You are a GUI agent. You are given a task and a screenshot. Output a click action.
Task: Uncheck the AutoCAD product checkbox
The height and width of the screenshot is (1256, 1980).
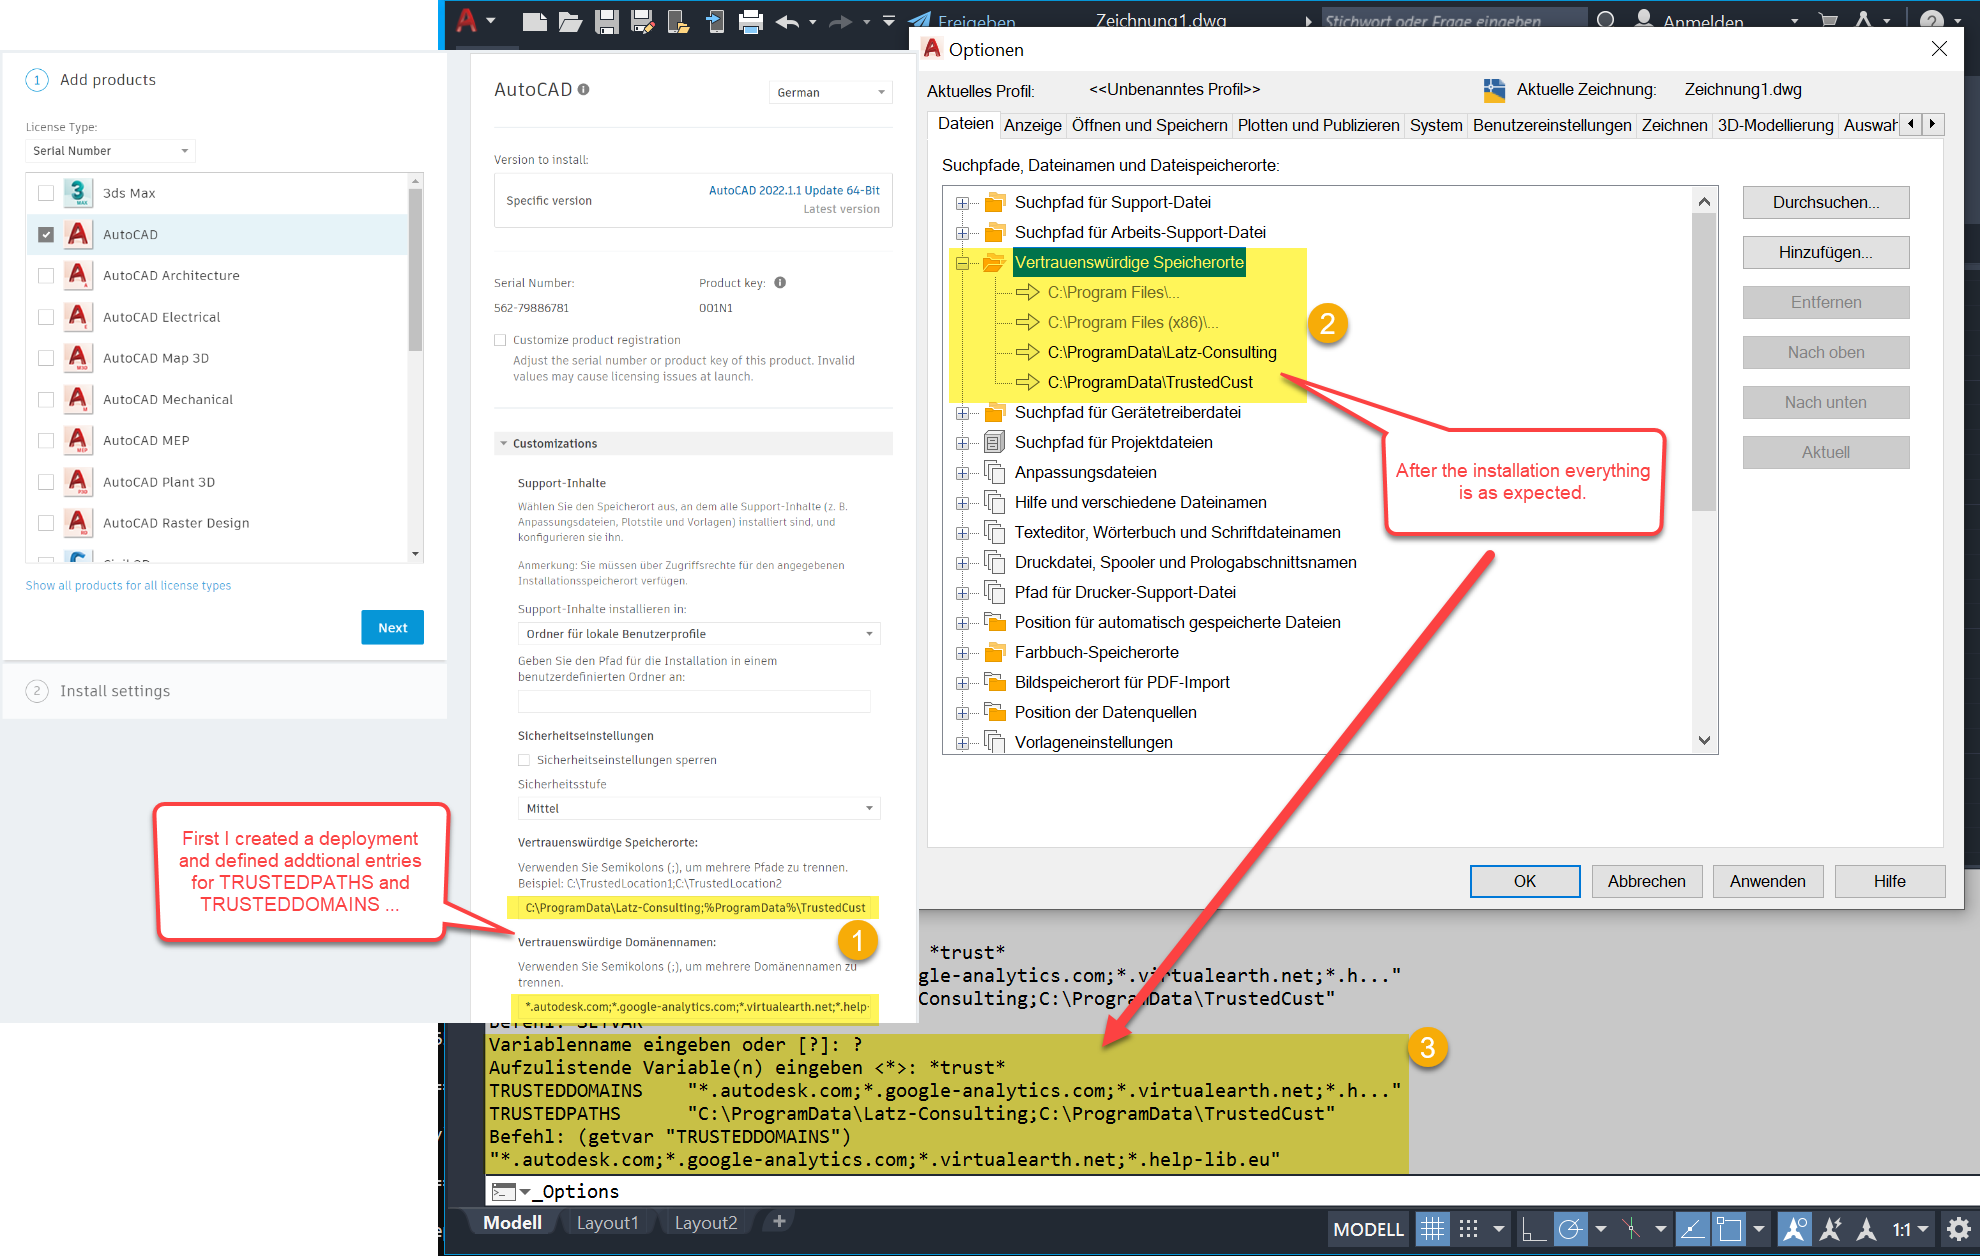click(x=46, y=234)
